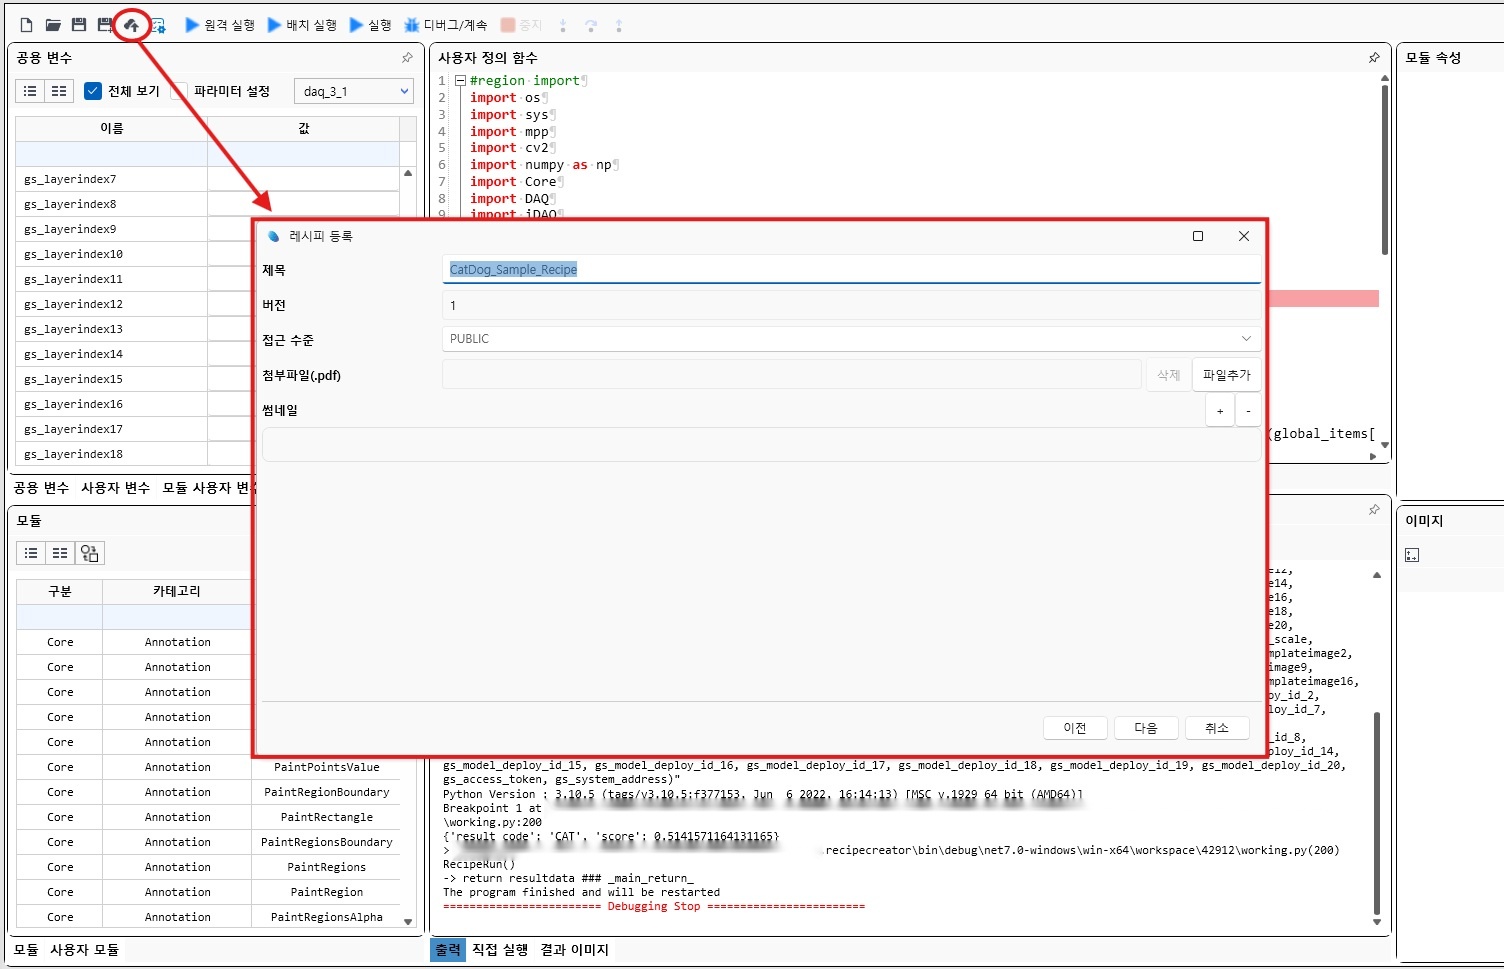Switch to the 사용자 변수 tab
1504x969 pixels.
(x=115, y=488)
